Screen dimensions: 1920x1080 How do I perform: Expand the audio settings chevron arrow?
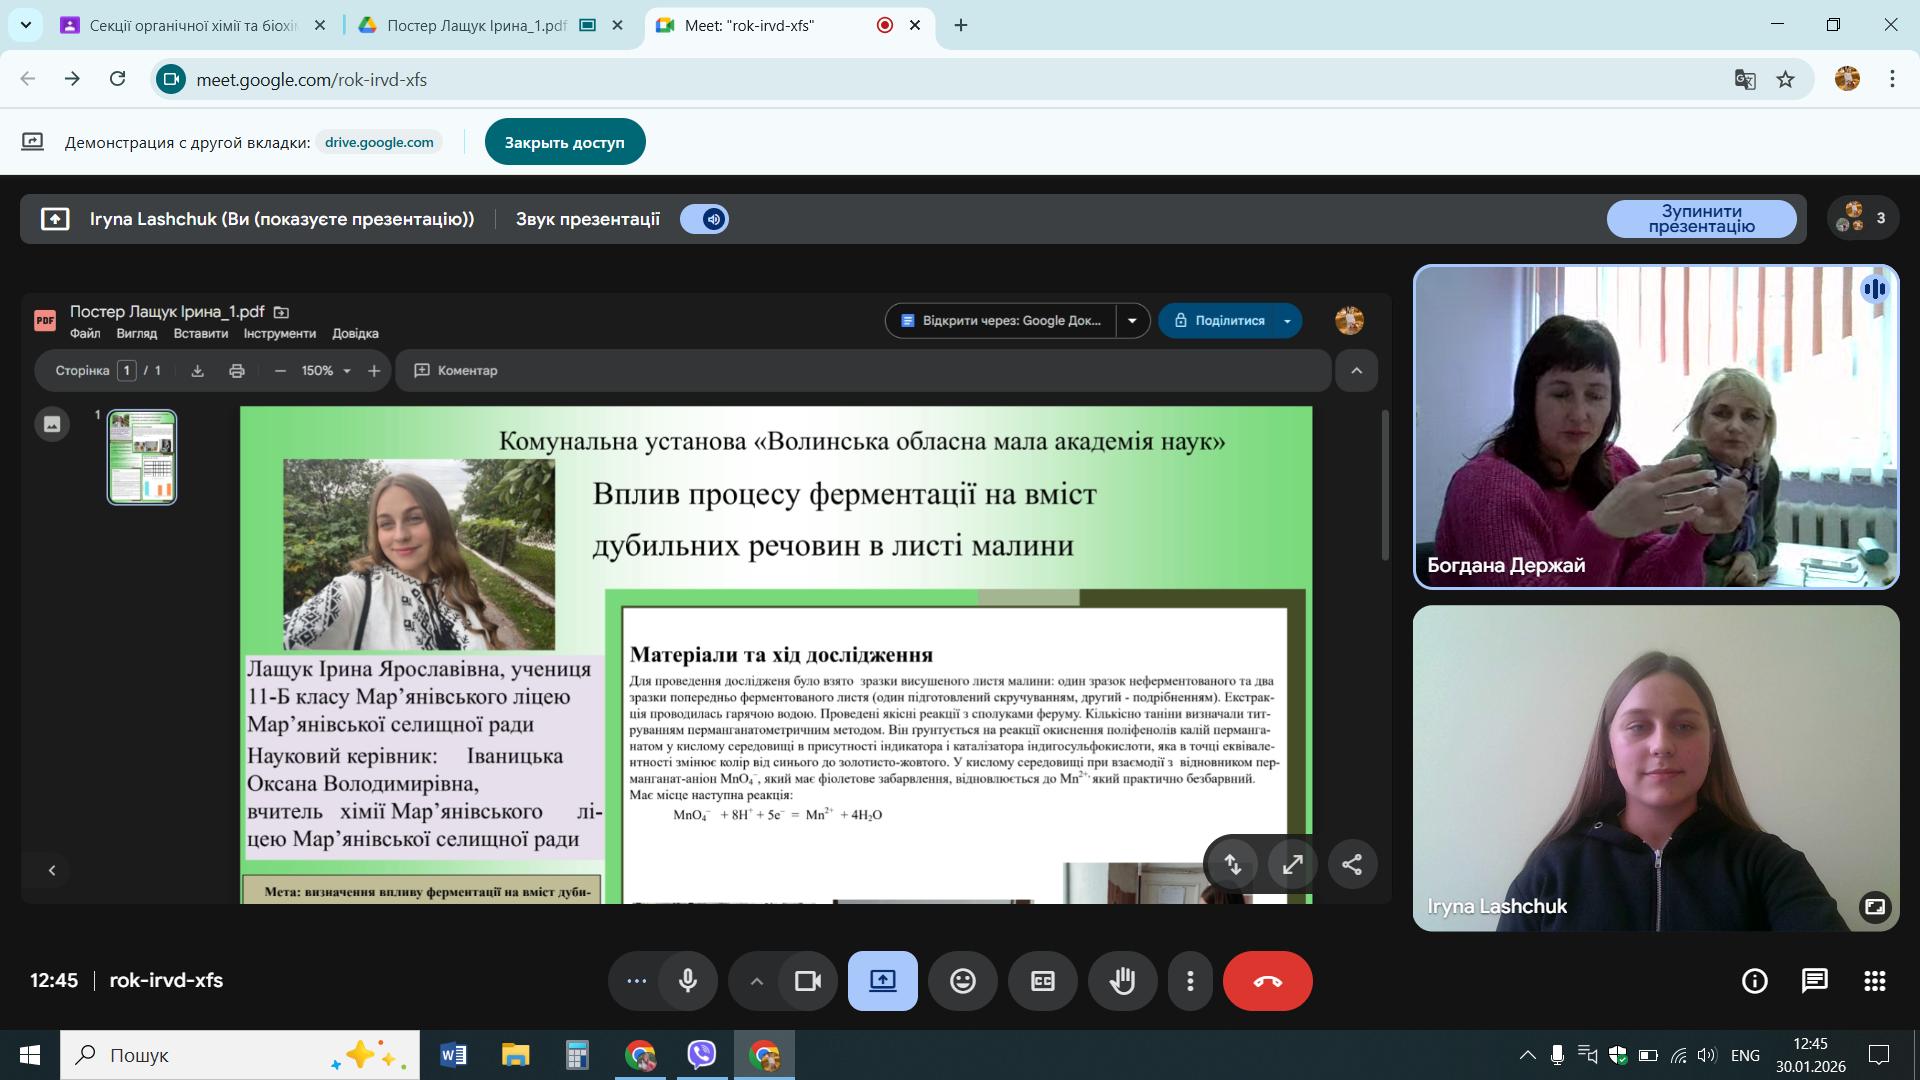pyautogui.click(x=756, y=981)
